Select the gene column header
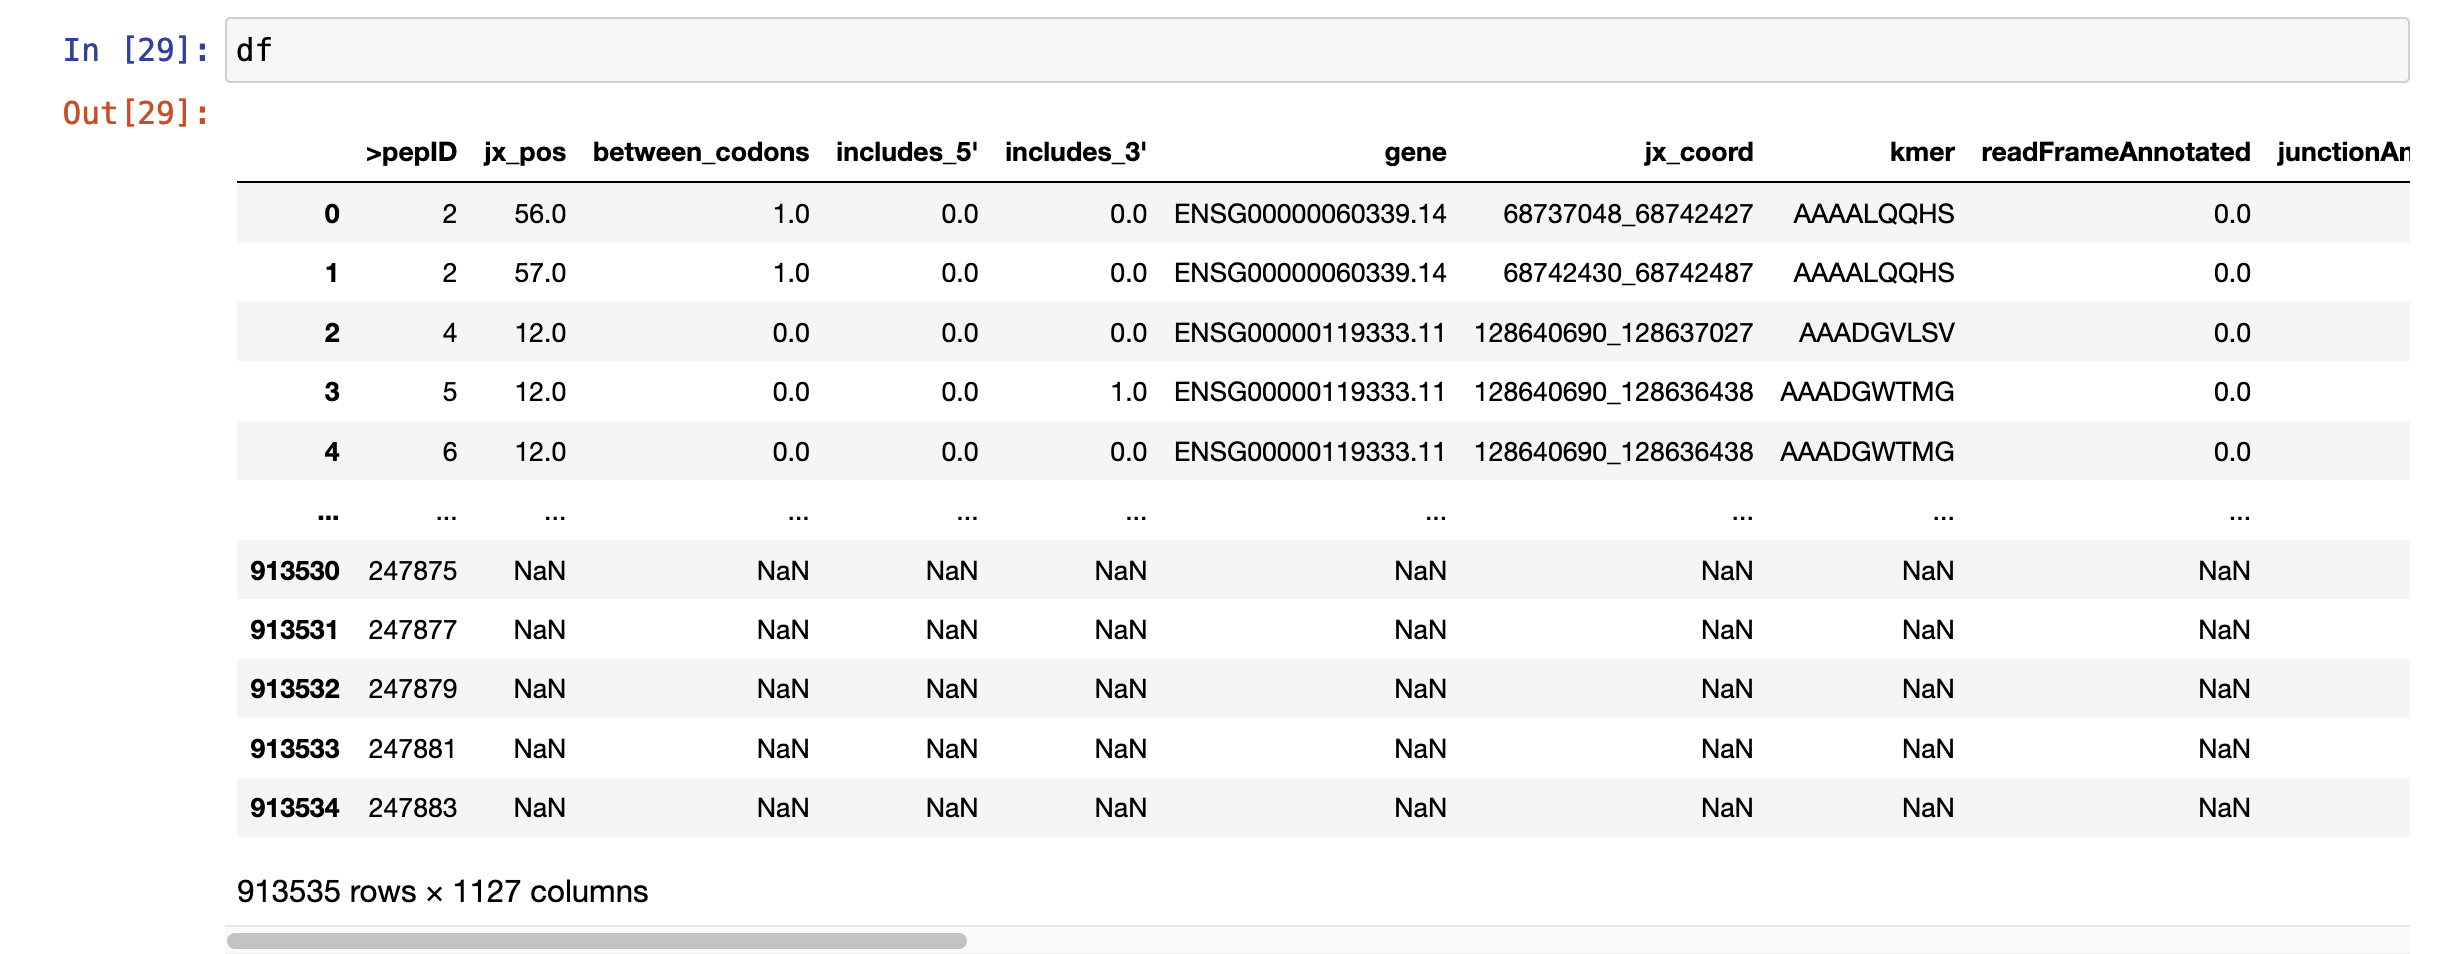This screenshot has width=2452, height=954. (1414, 152)
